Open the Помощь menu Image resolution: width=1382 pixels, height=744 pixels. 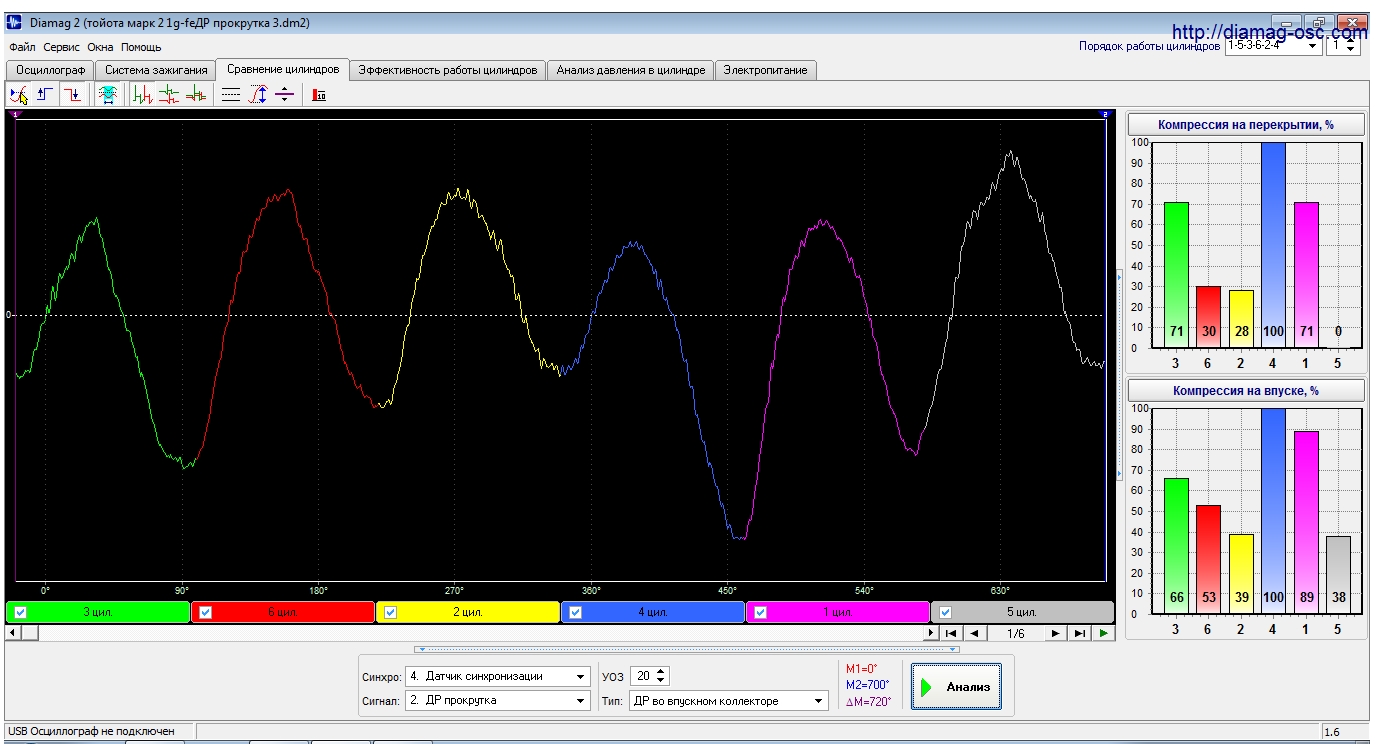141,47
